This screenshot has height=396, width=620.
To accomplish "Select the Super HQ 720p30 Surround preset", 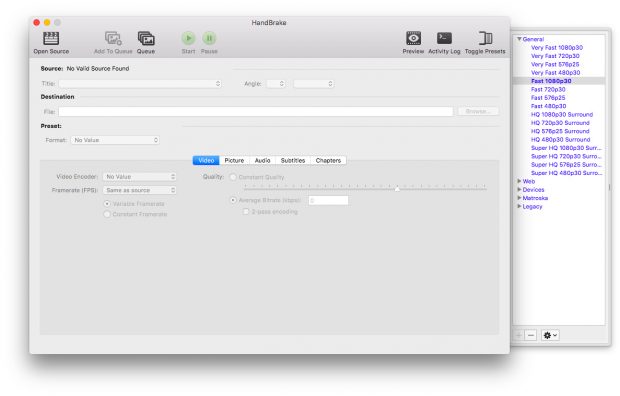I will point(566,156).
